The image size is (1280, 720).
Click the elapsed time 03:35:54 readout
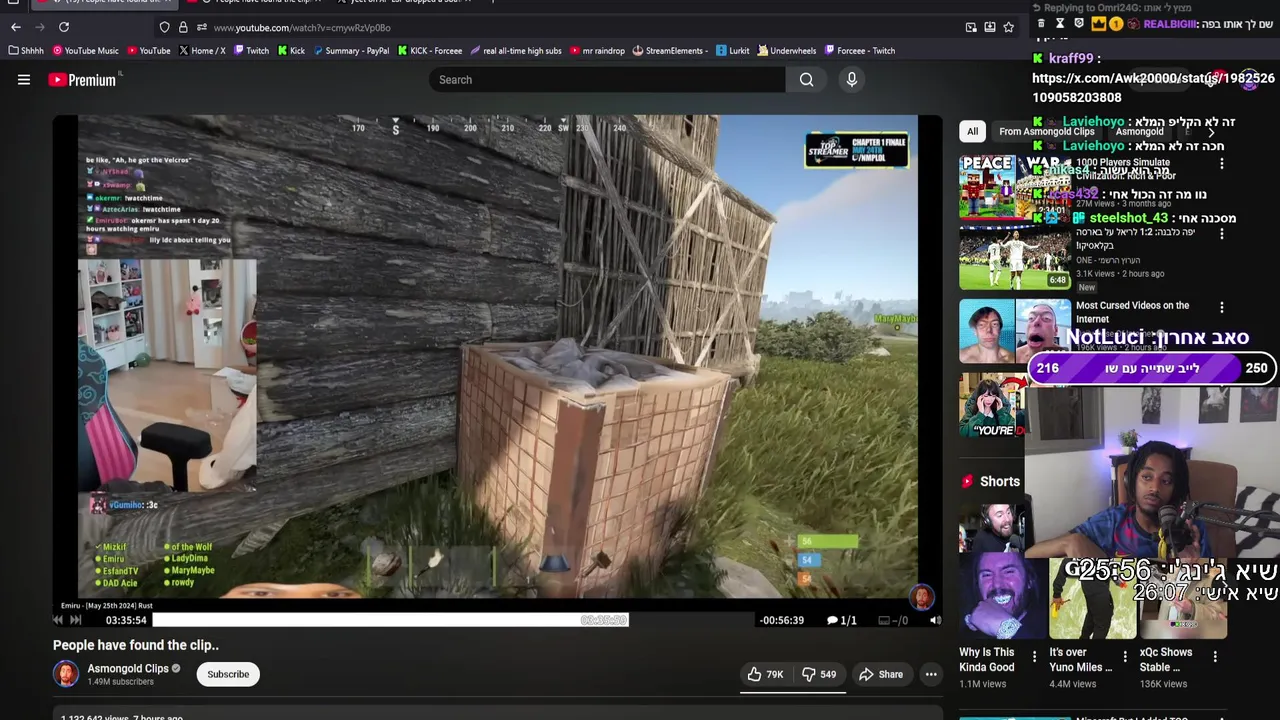(x=126, y=620)
